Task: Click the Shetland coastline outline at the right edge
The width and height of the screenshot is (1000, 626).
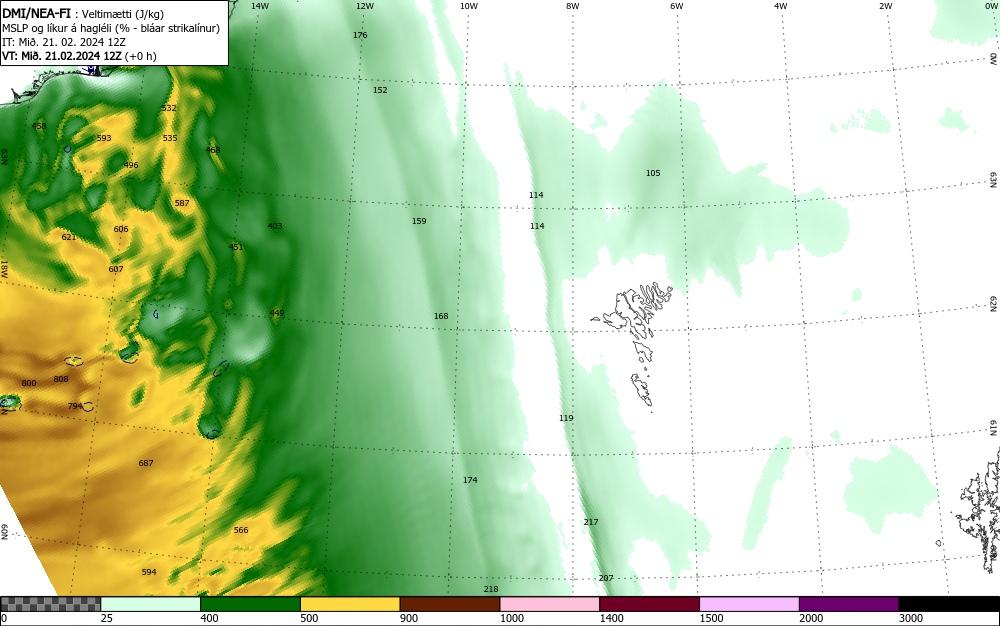Action: click(978, 510)
